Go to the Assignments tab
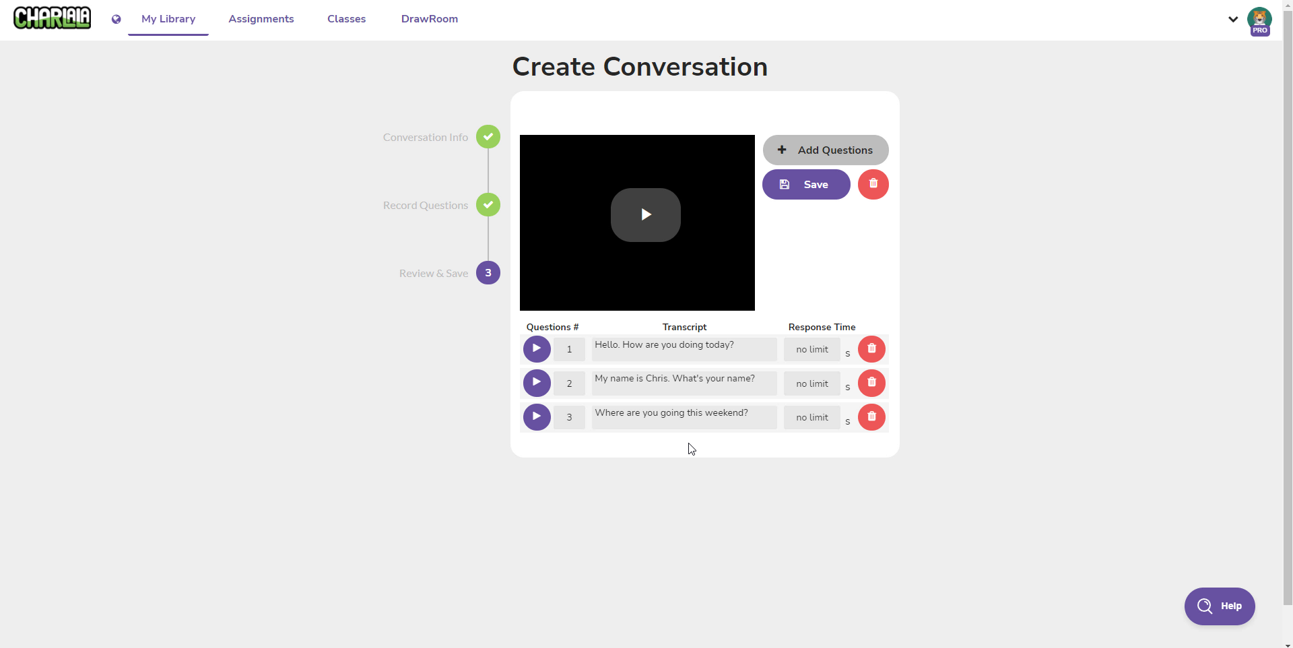The height and width of the screenshot is (648, 1293). 261,19
